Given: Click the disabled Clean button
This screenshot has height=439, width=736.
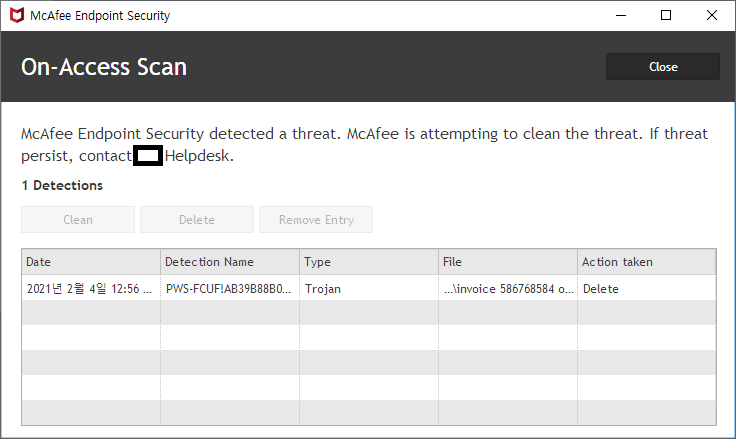Looking at the screenshot, I should [x=78, y=220].
